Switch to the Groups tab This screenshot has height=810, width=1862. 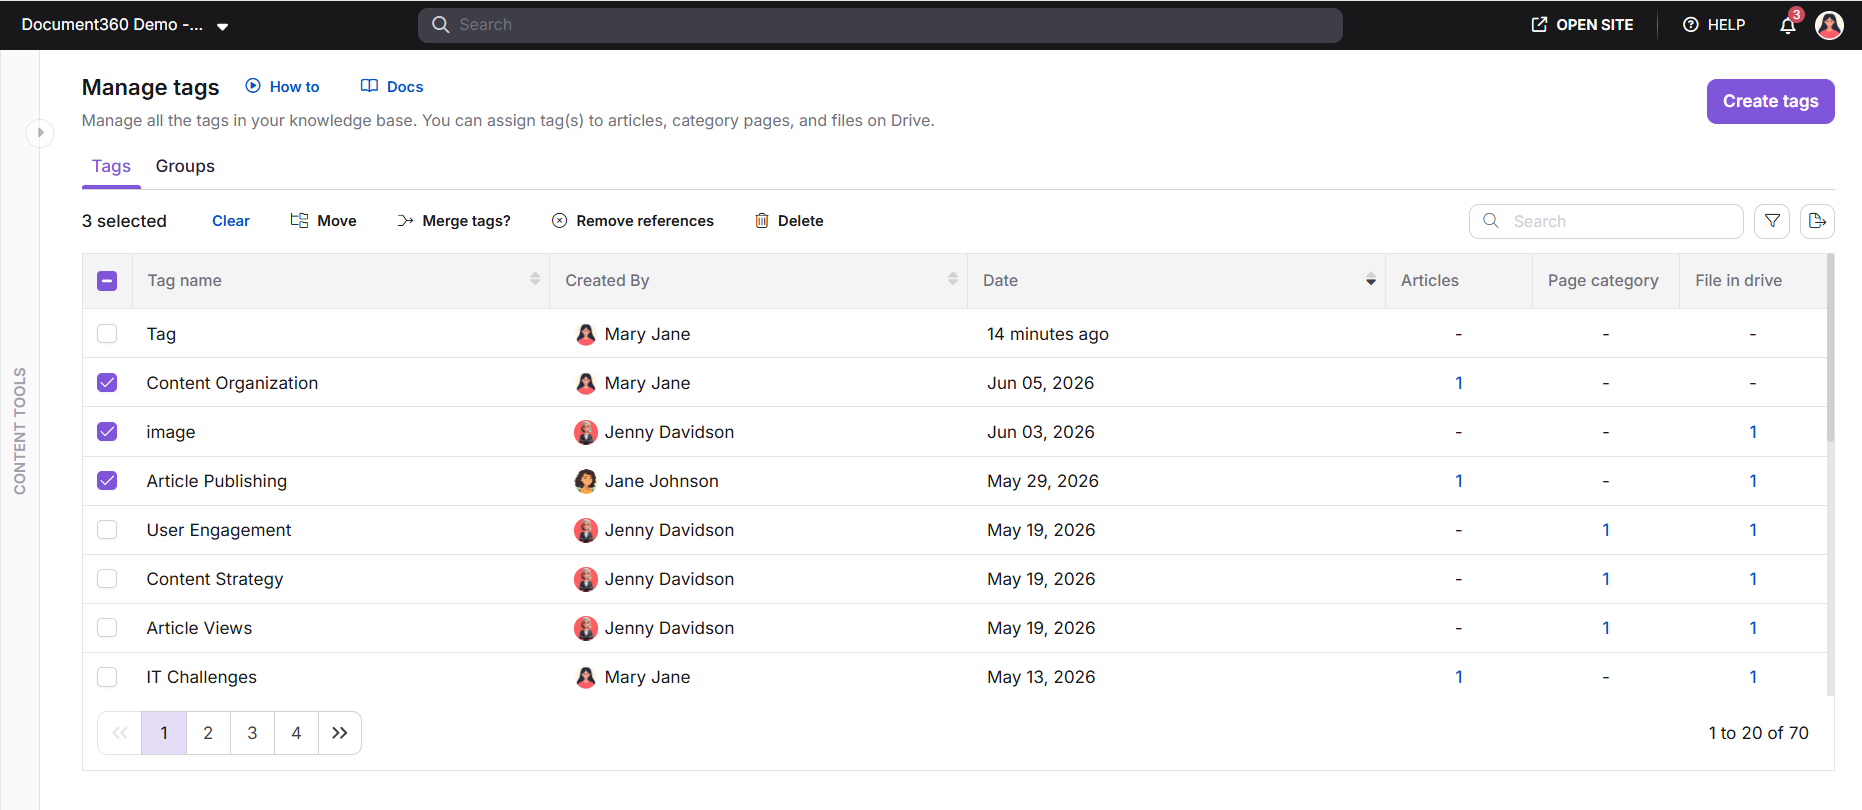coord(185,166)
